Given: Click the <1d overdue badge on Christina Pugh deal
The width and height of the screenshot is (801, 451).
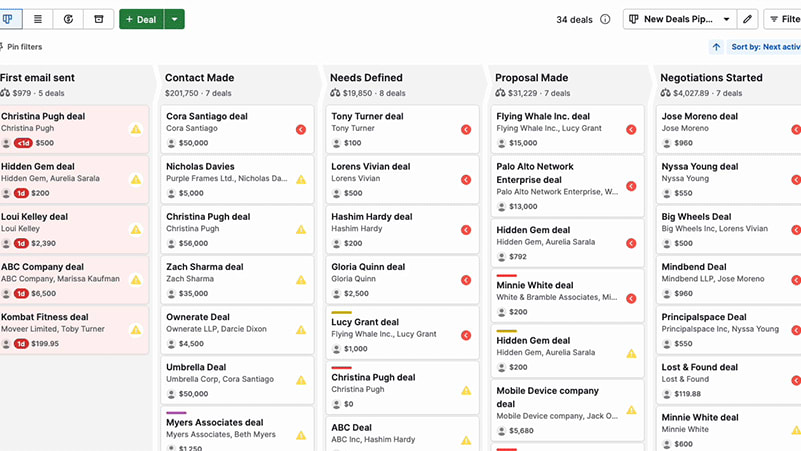Looking at the screenshot, I should (23, 143).
